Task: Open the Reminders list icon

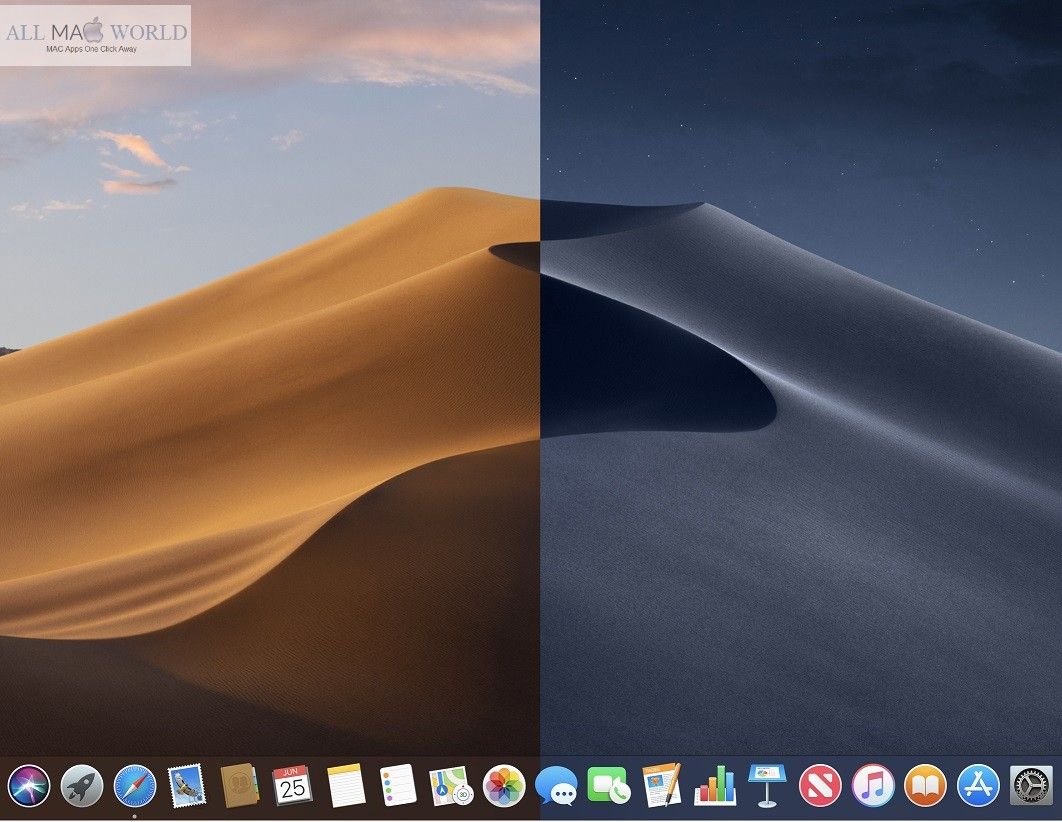Action: coord(398,785)
